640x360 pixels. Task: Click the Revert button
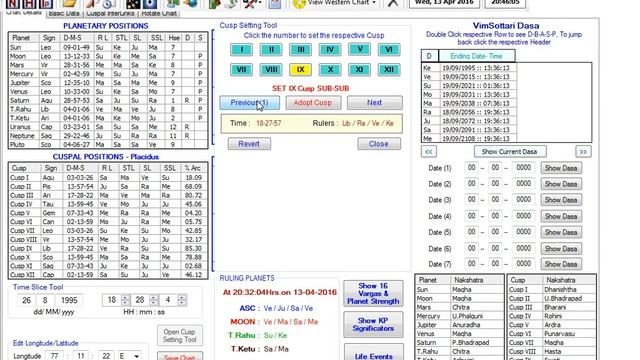(x=249, y=144)
